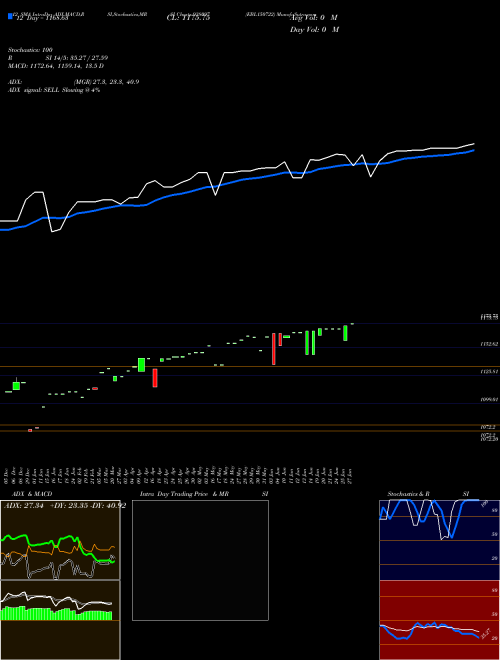
Task: Click the 'ADX: 27.34 +DY: 23.35 -DY: 40.92' header
Action: point(65,506)
